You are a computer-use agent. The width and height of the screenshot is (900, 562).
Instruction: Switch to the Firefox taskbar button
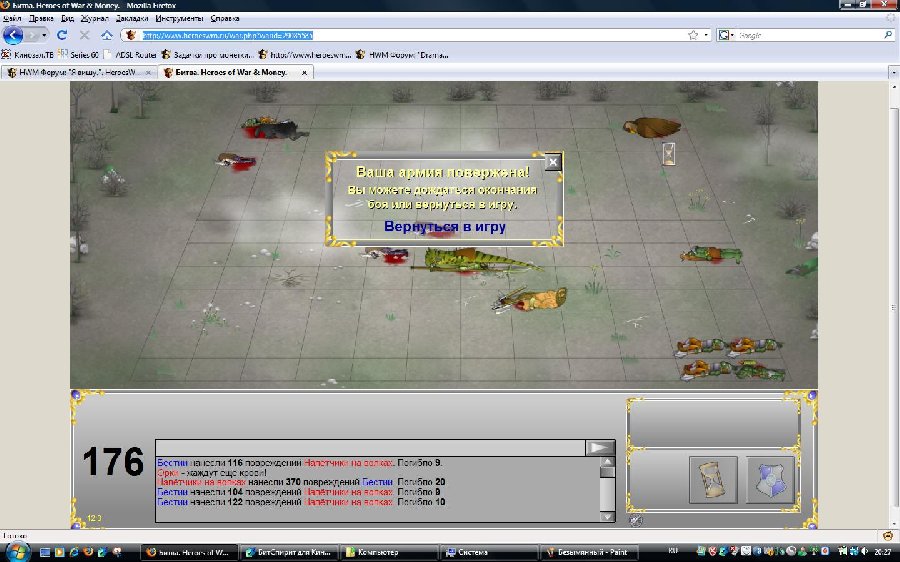coord(188,552)
